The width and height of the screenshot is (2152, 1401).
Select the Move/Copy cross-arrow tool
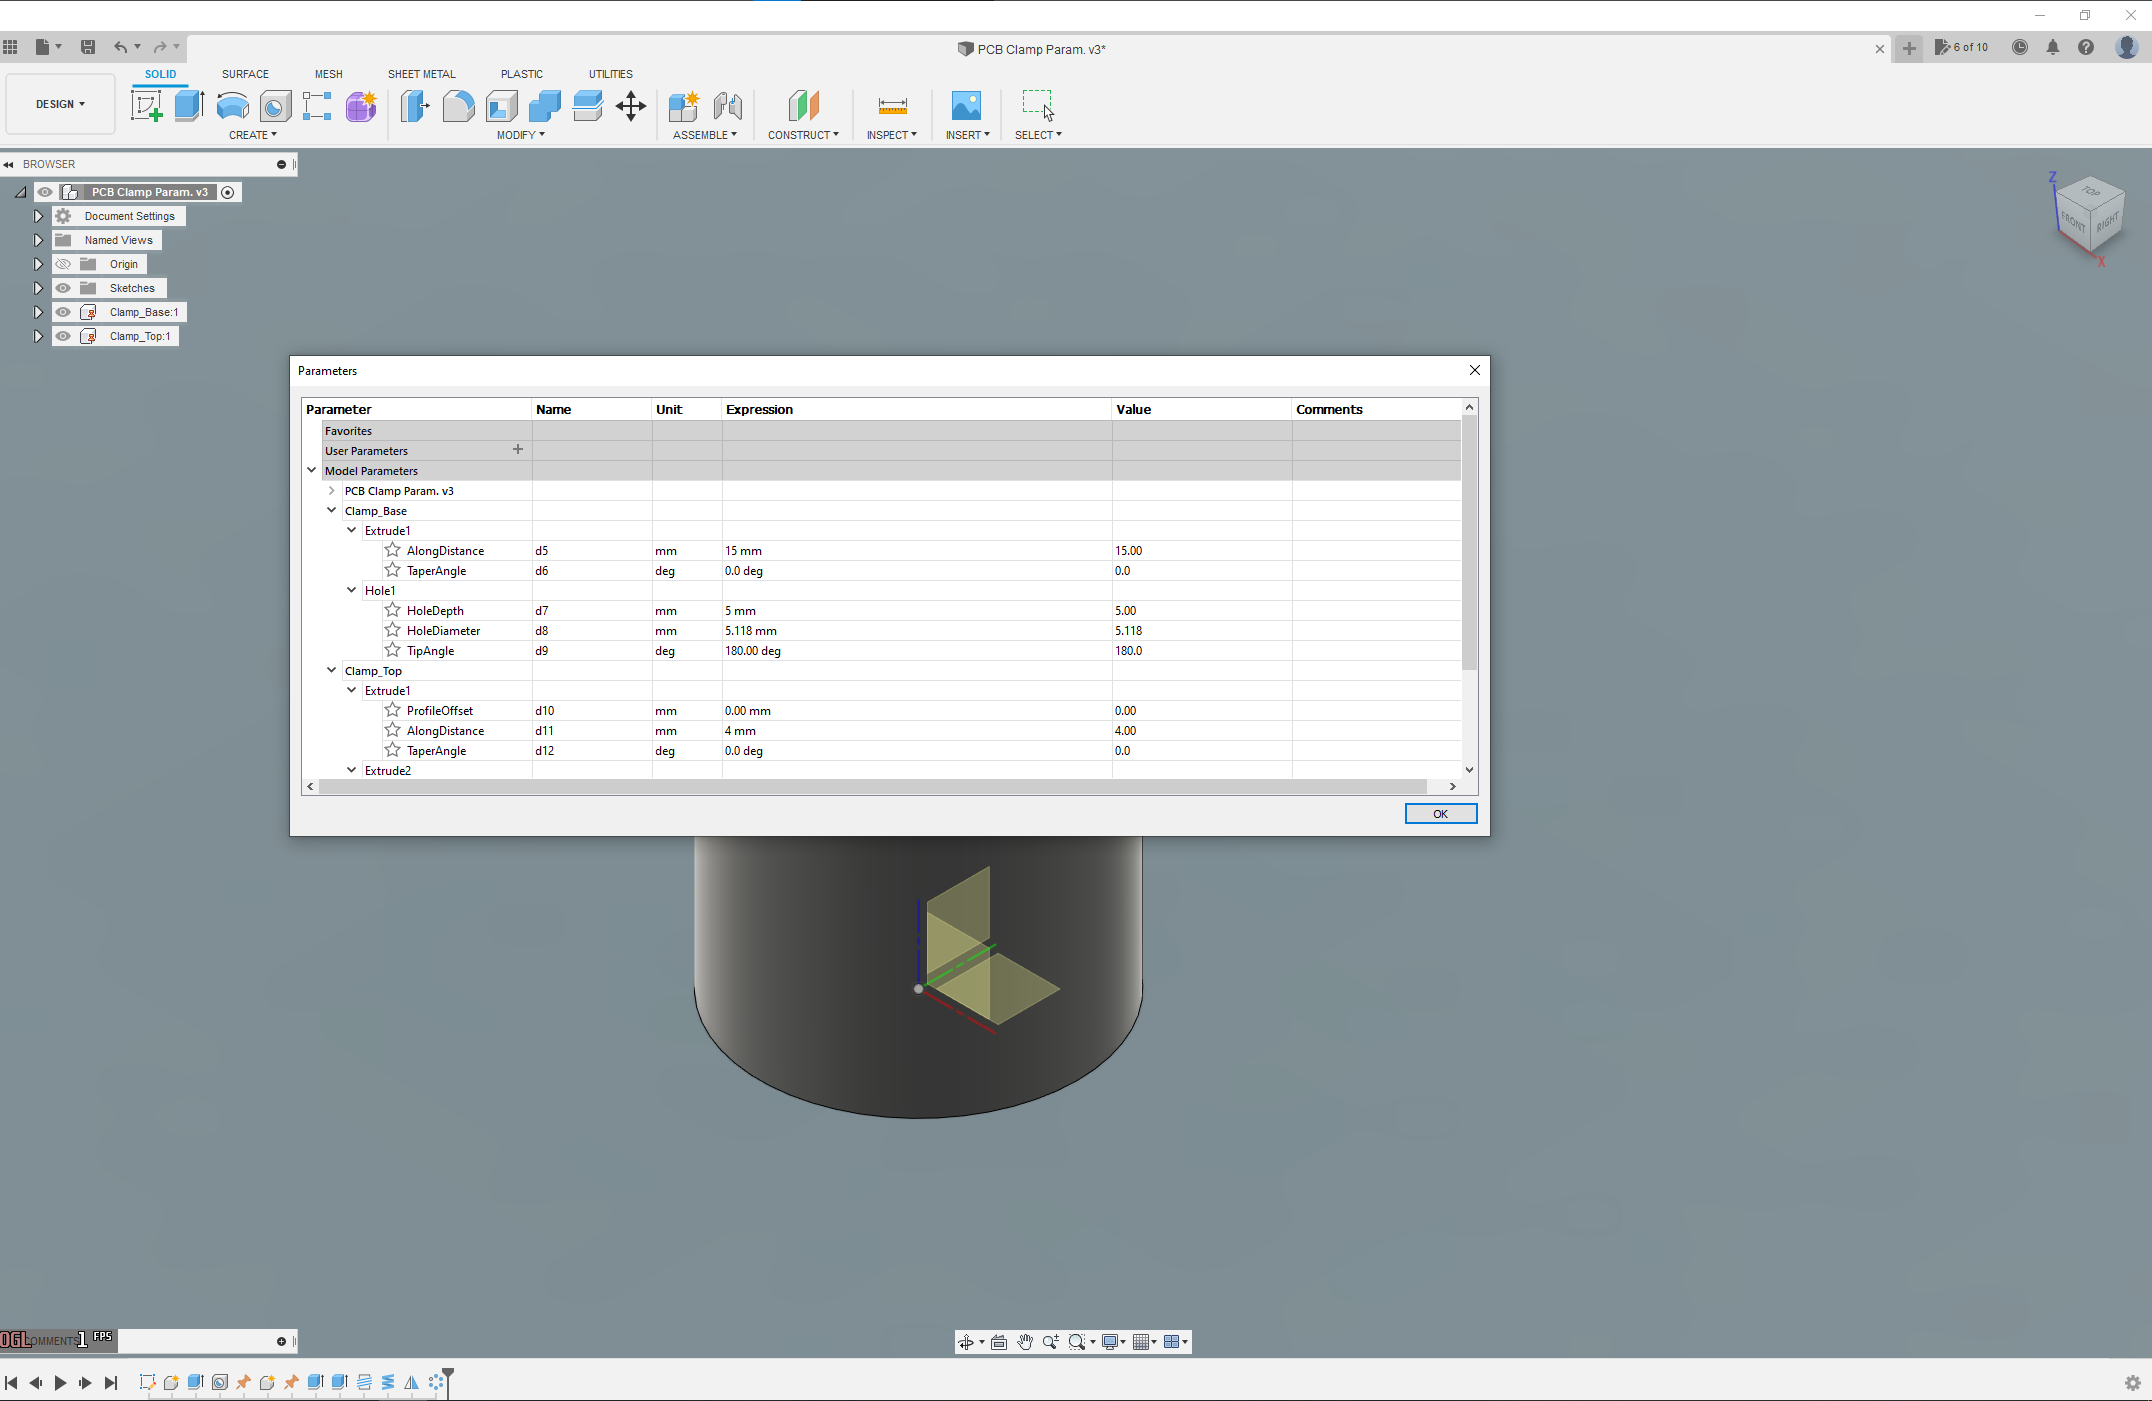pyautogui.click(x=631, y=105)
